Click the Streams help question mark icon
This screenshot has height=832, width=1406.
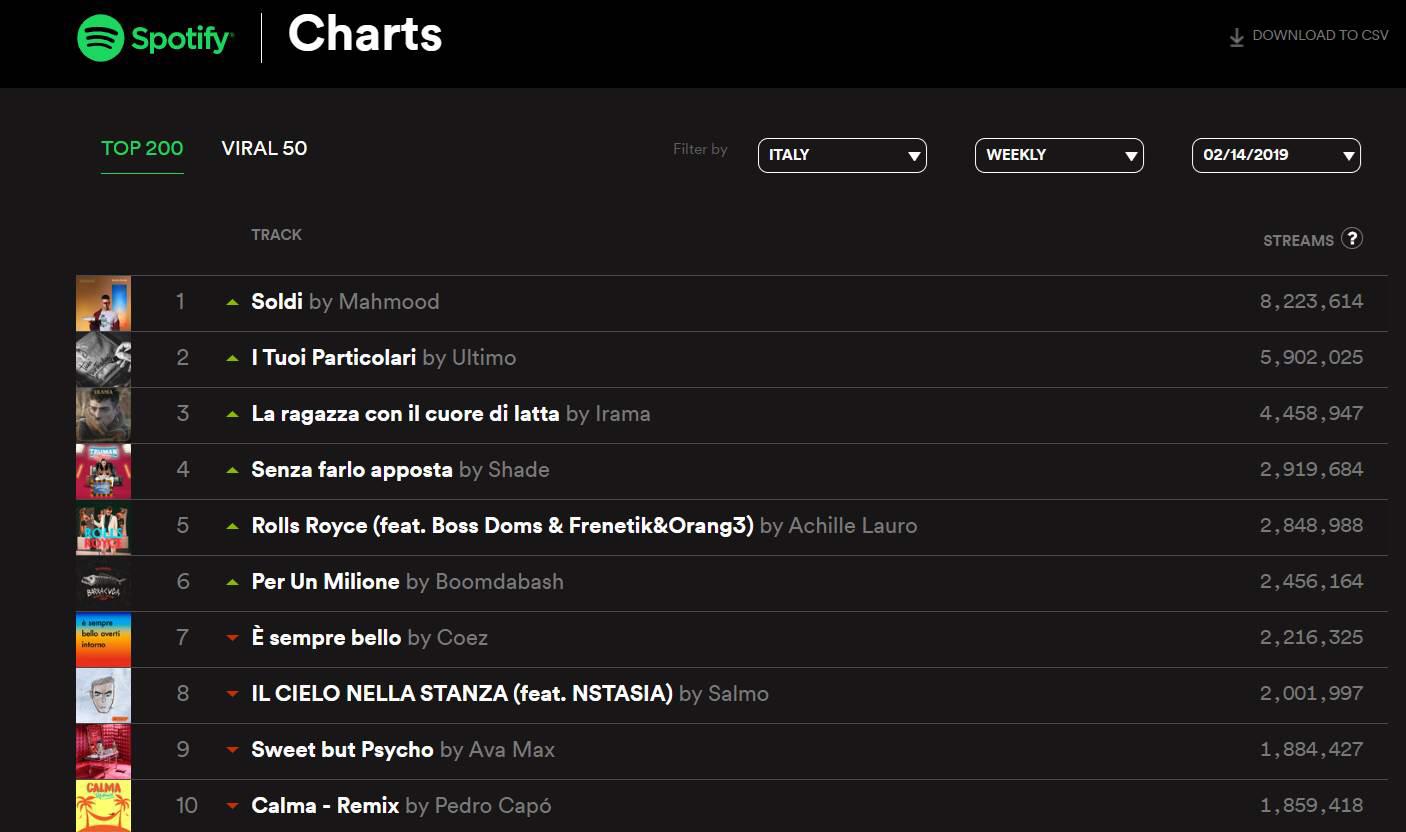coord(1351,238)
